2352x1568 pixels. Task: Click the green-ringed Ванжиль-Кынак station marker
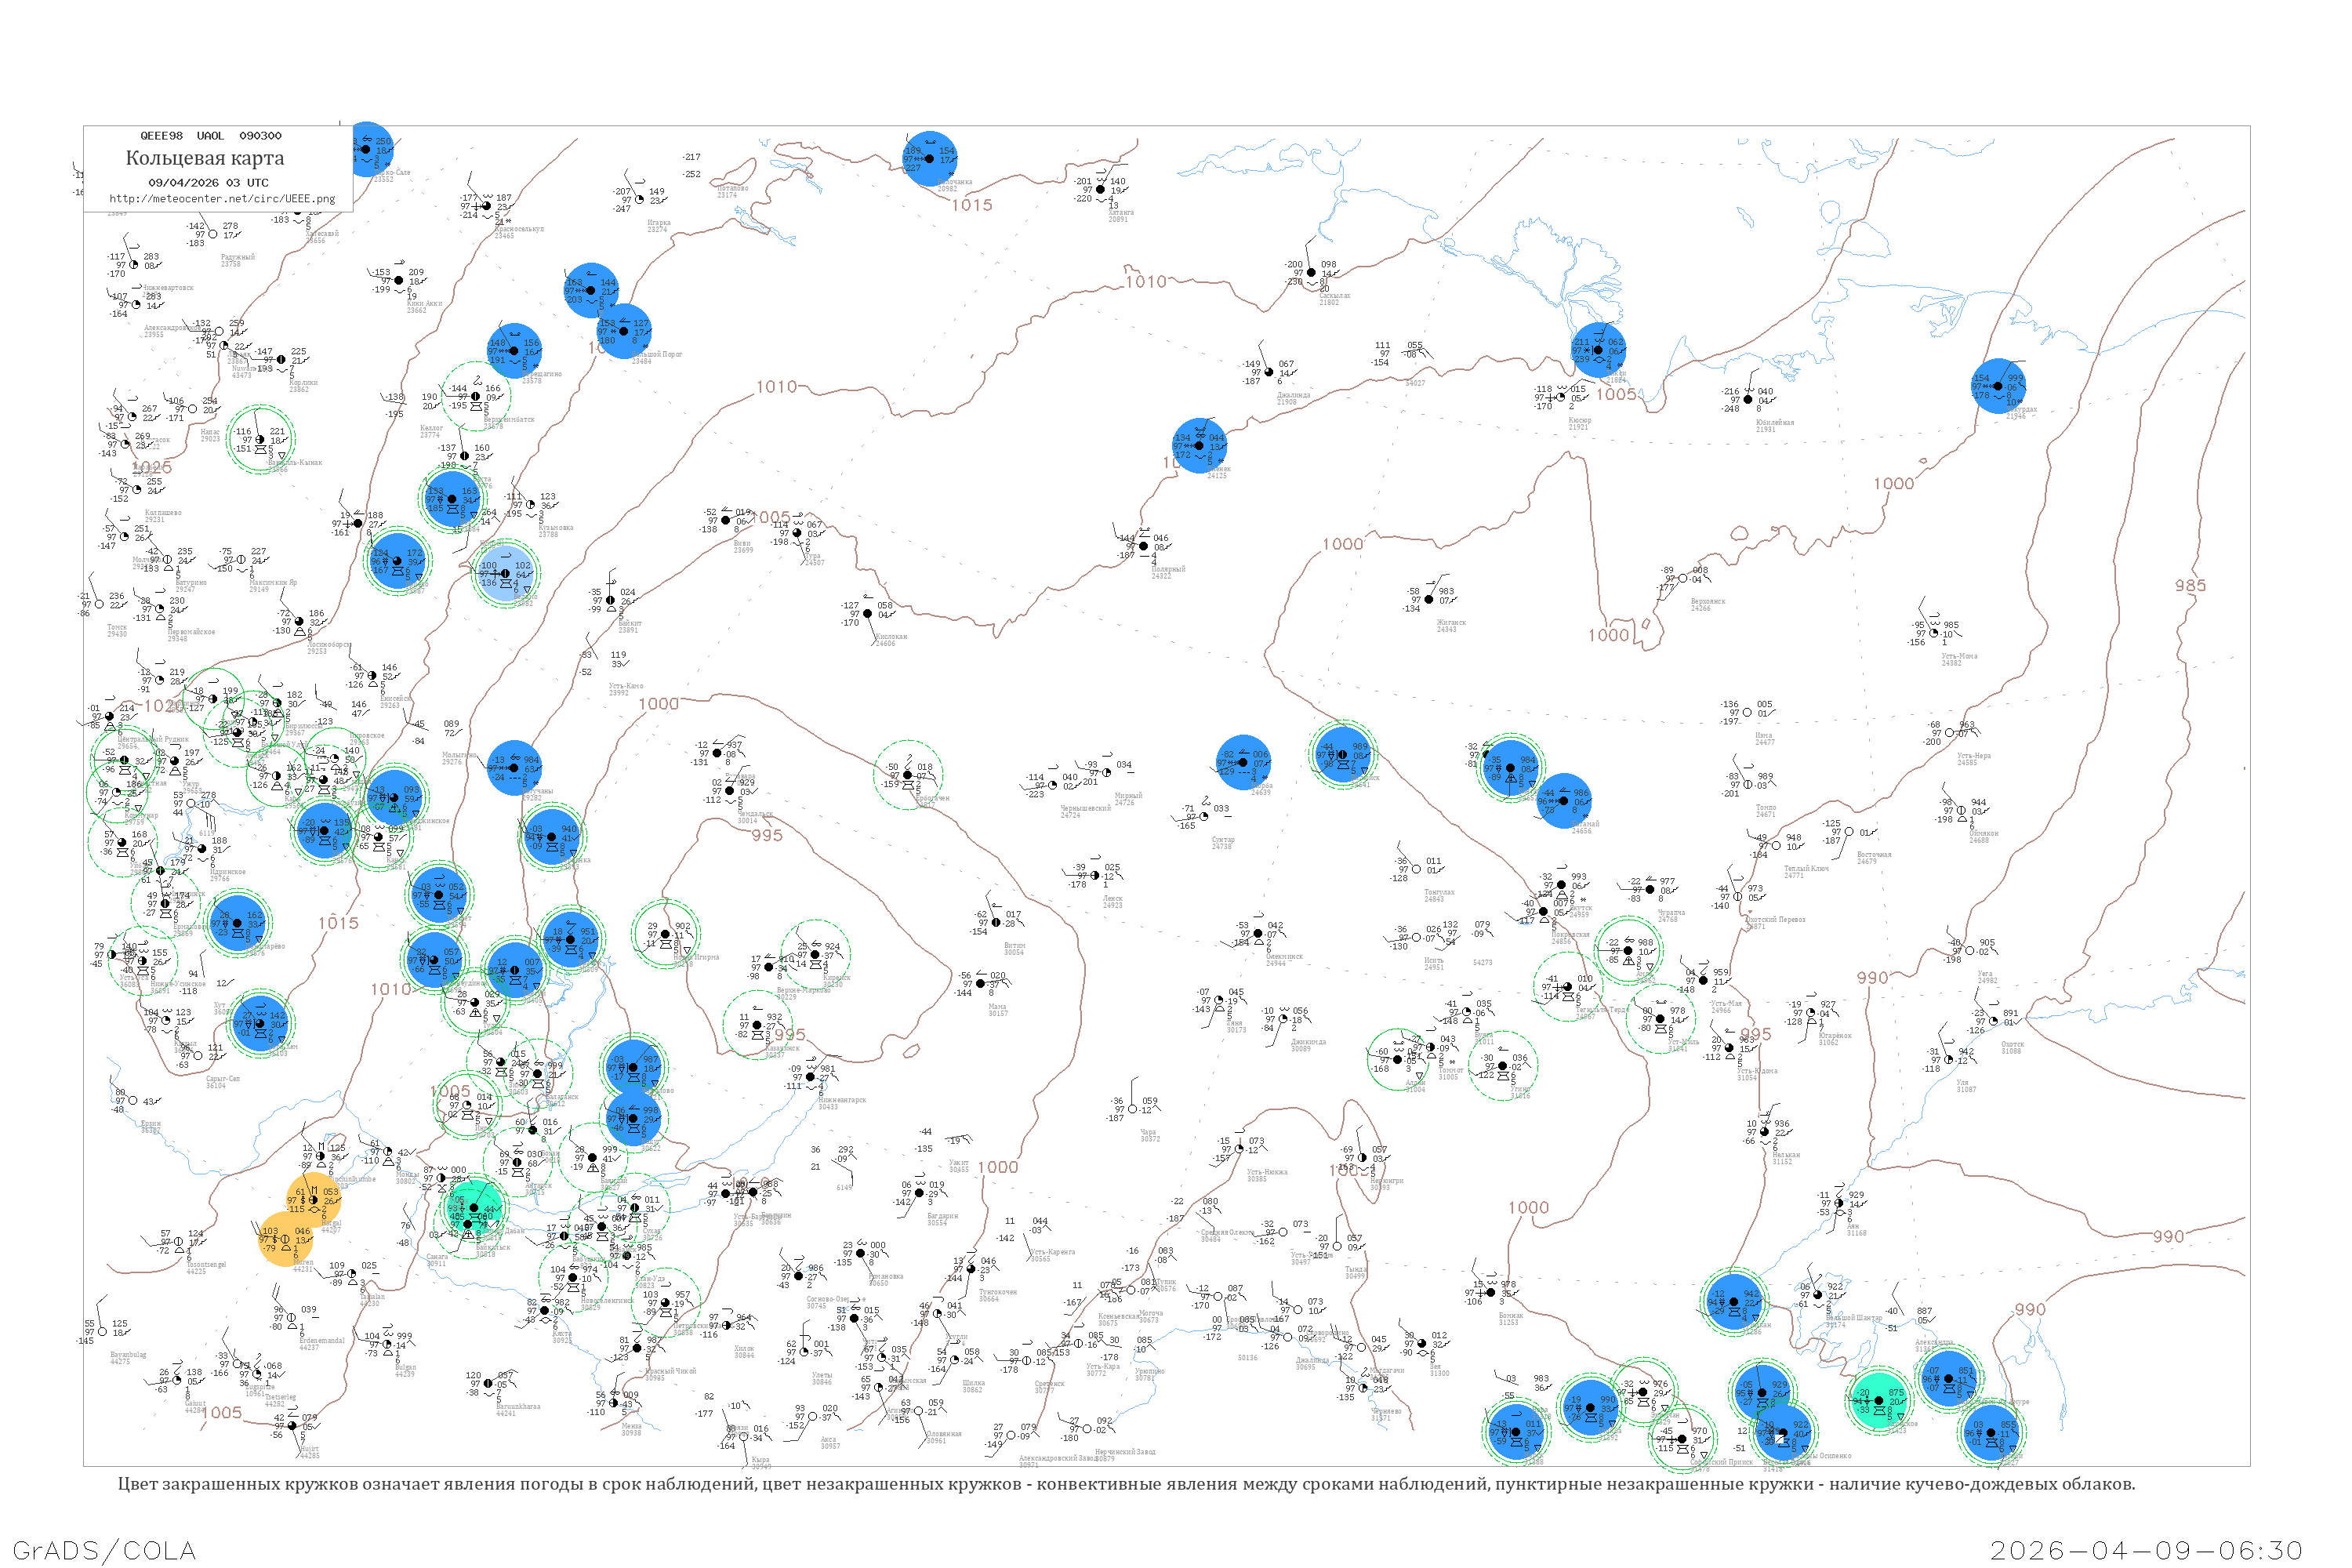tap(260, 440)
